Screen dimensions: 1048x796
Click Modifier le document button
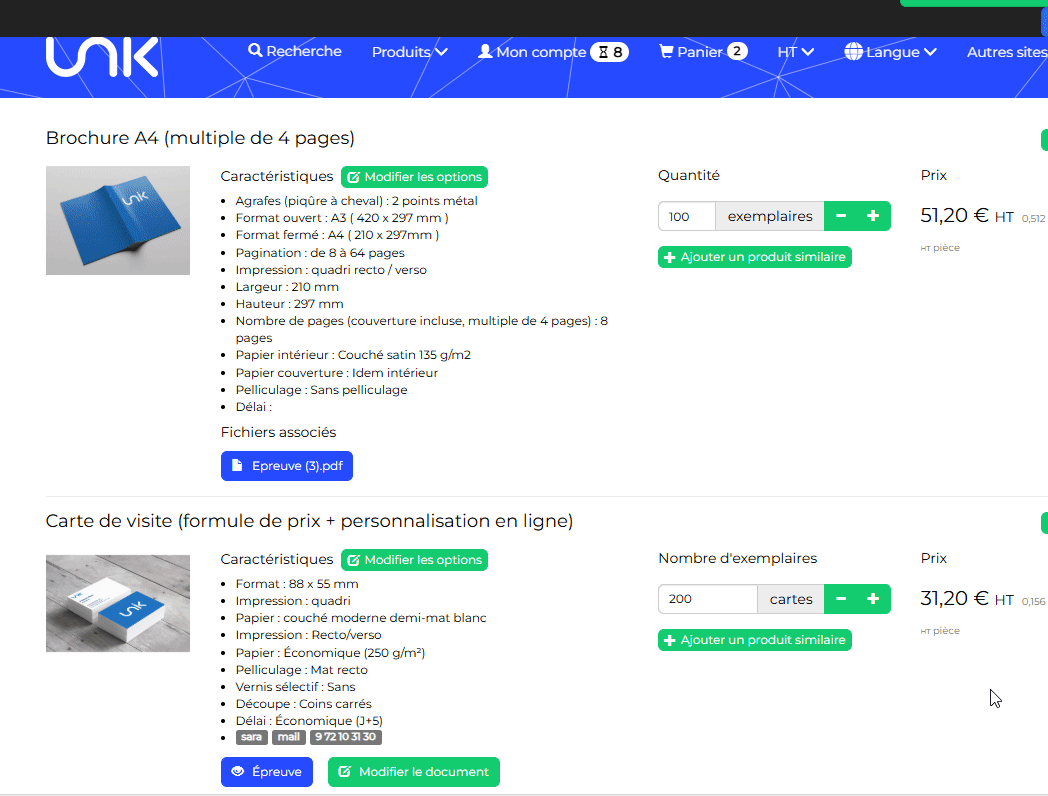(413, 772)
